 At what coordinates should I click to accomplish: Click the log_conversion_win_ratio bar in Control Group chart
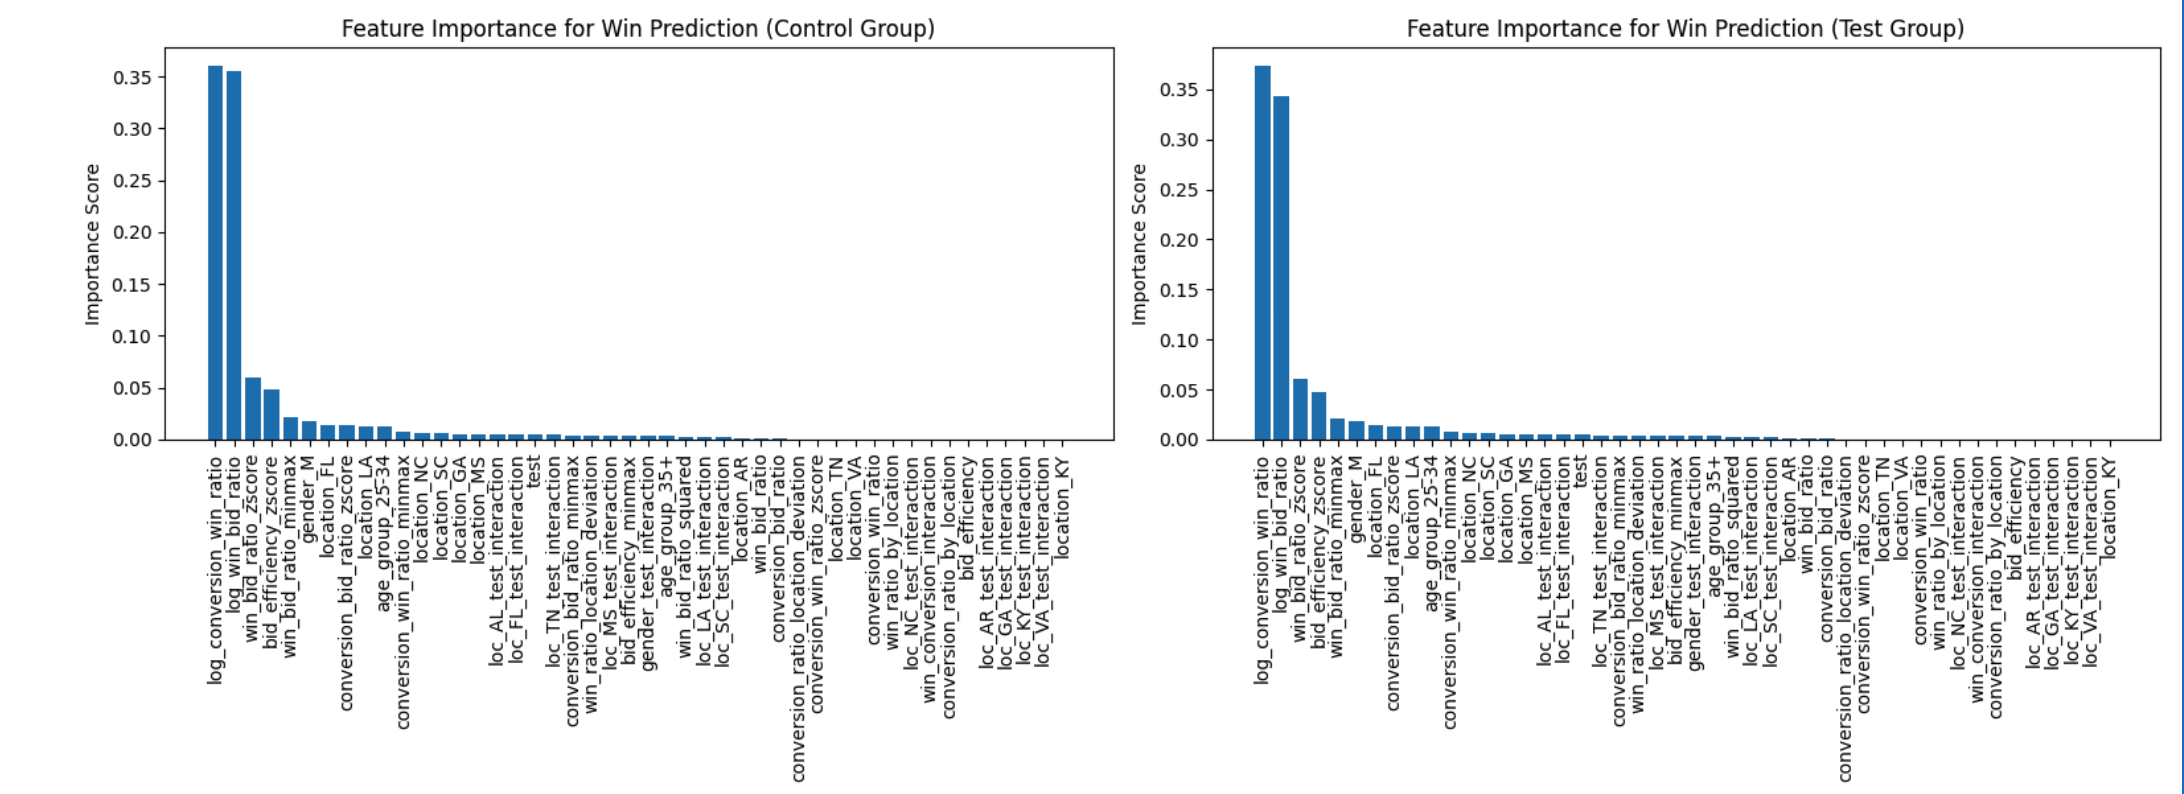215,252
